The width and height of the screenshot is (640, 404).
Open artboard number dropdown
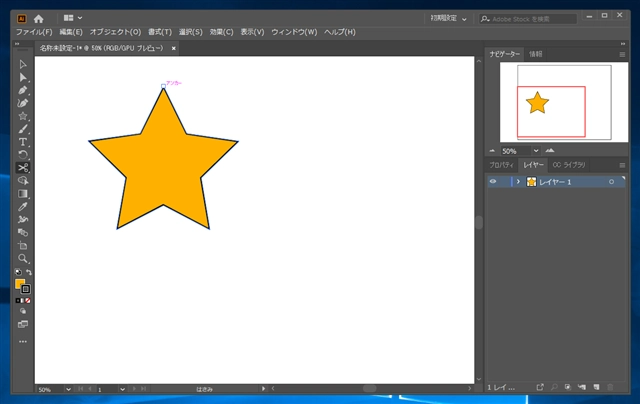[122, 389]
